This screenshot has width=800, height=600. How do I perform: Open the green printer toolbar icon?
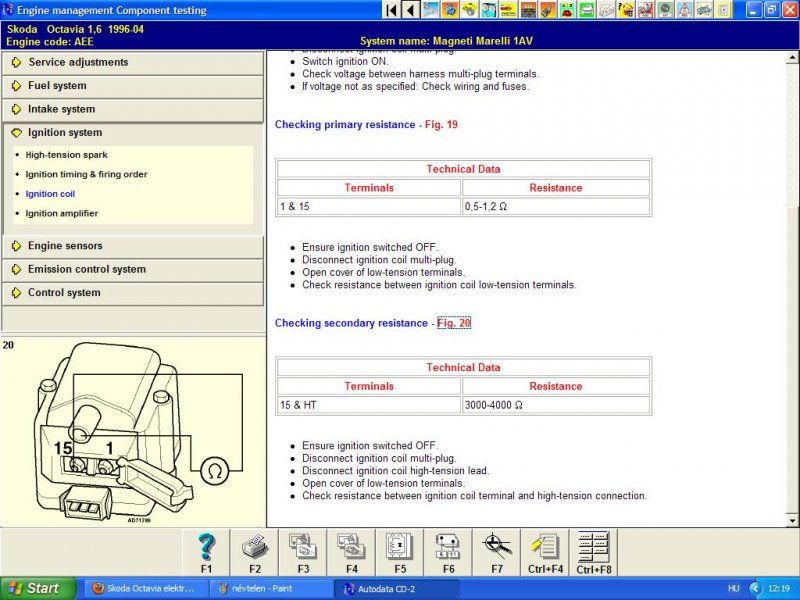coord(586,10)
